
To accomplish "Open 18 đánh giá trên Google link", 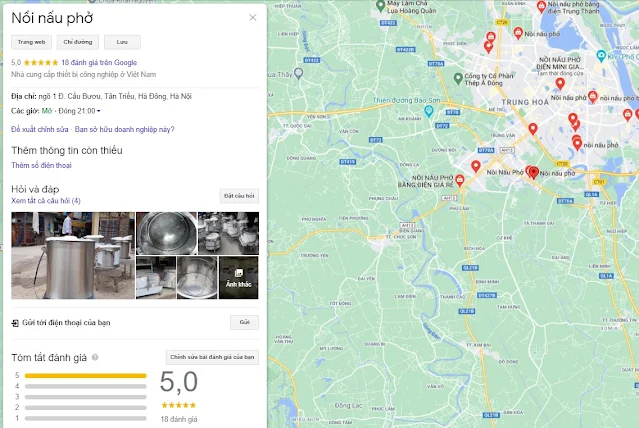I will 99,62.
